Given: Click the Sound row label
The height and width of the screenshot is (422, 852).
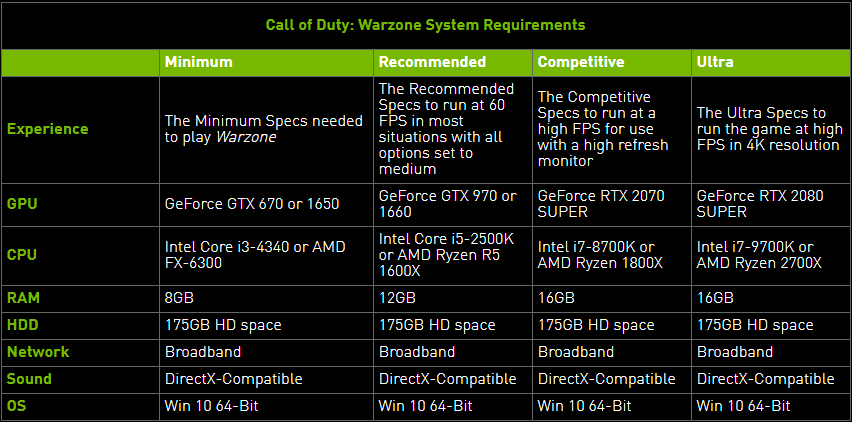Looking at the screenshot, I should 31,379.
